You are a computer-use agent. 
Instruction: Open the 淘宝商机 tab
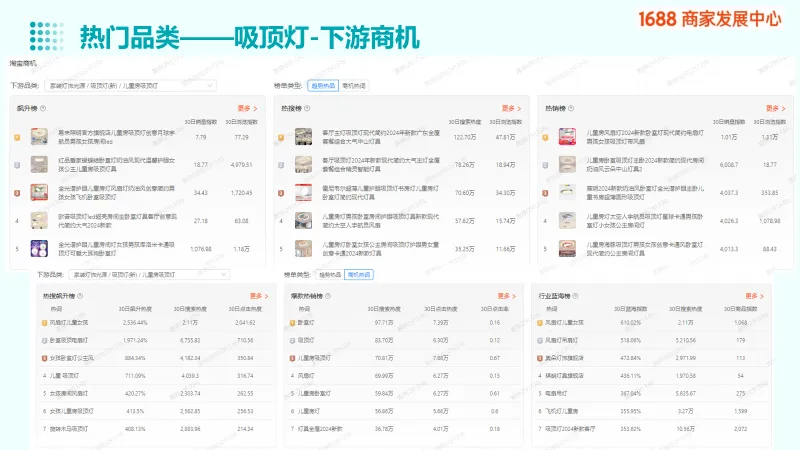point(24,63)
